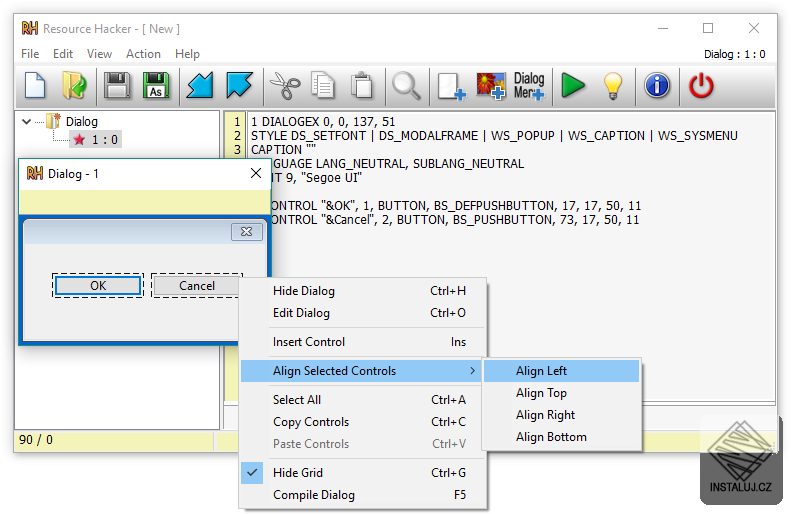Expand Align Selected Controls submenu
The height and width of the screenshot is (514, 791).
(362, 371)
